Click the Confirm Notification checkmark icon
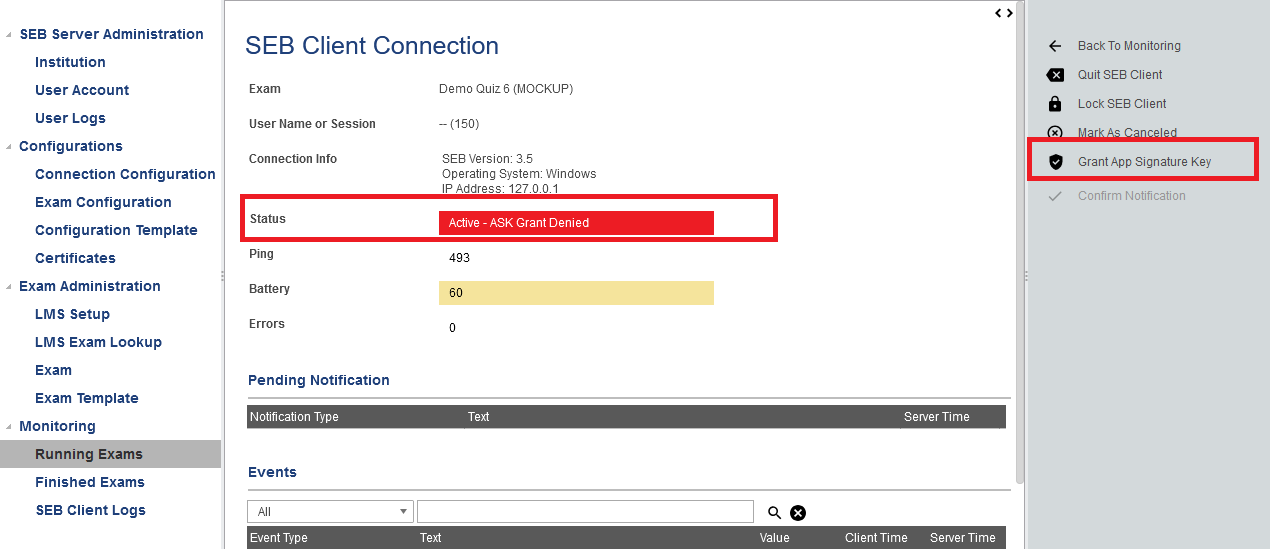The image size is (1270, 549). (1054, 196)
